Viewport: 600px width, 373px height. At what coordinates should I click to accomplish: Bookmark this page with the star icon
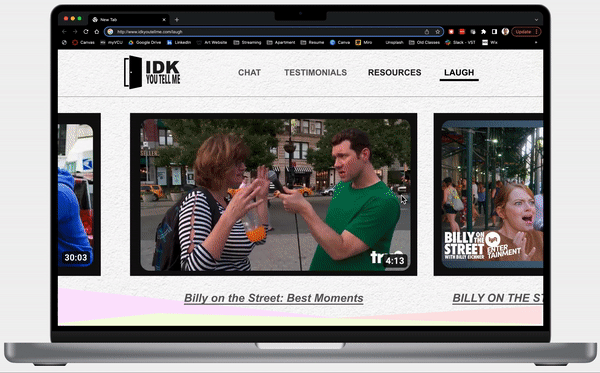coord(437,32)
